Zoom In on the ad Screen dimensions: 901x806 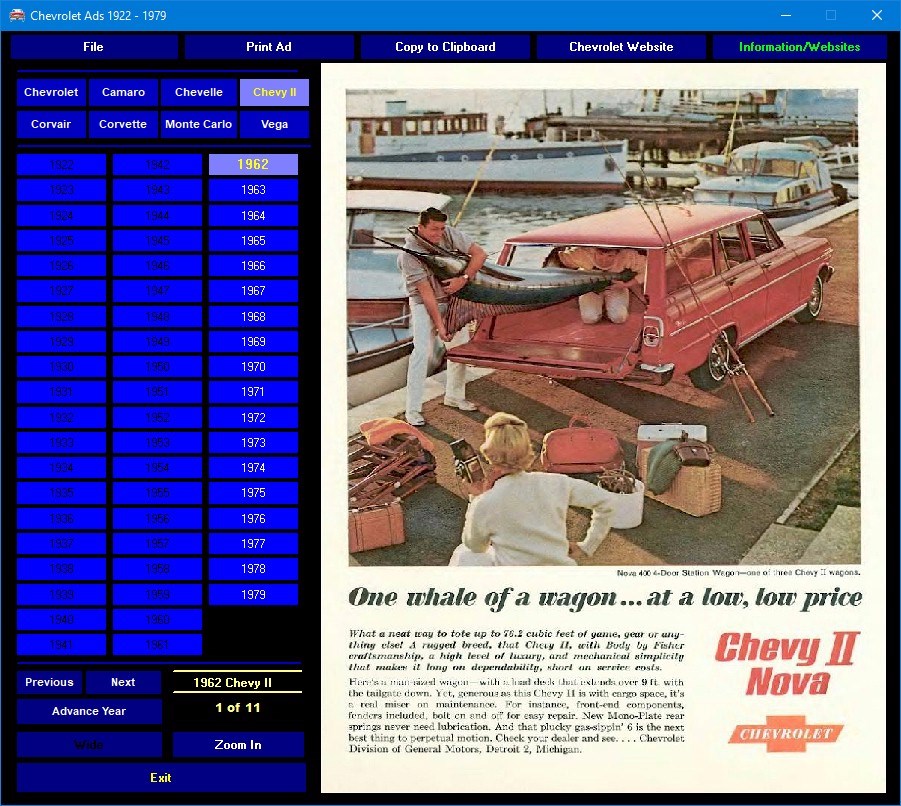pyautogui.click(x=238, y=745)
